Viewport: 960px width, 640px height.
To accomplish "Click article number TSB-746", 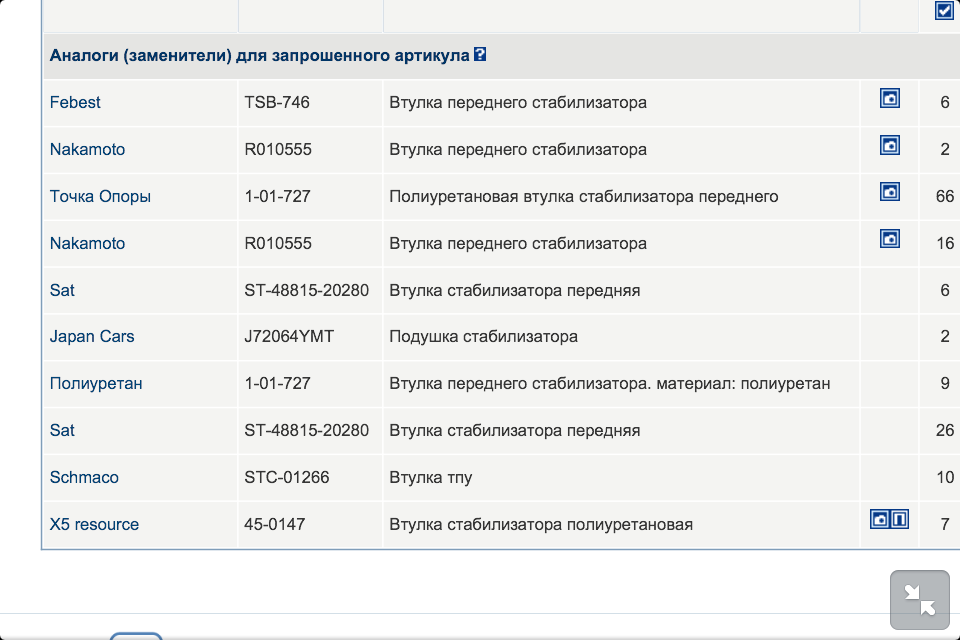I will click(x=277, y=103).
